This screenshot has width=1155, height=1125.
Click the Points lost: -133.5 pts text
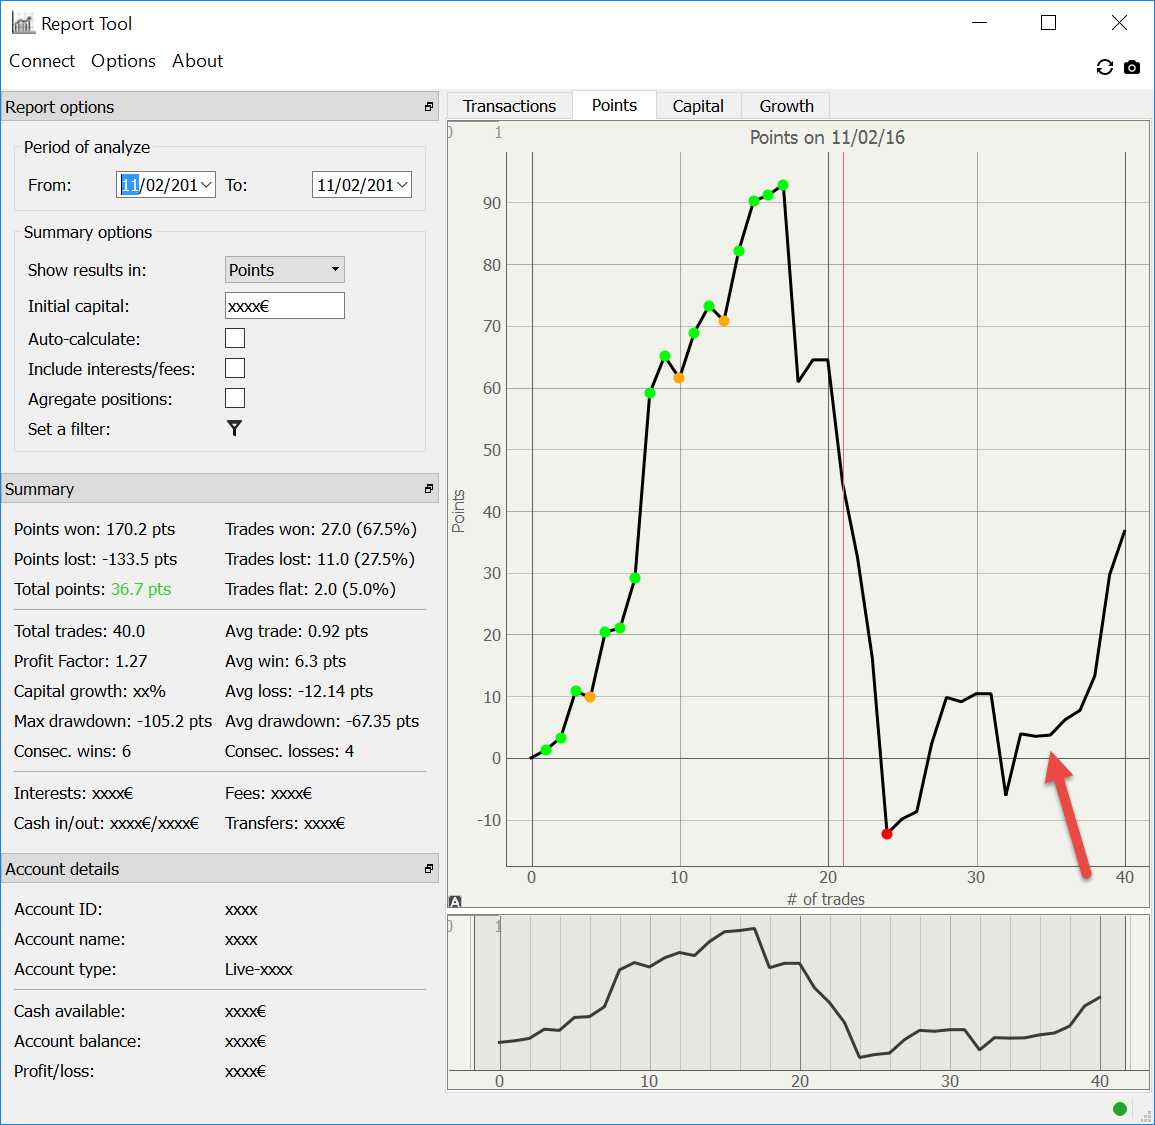pyautogui.click(x=96, y=559)
